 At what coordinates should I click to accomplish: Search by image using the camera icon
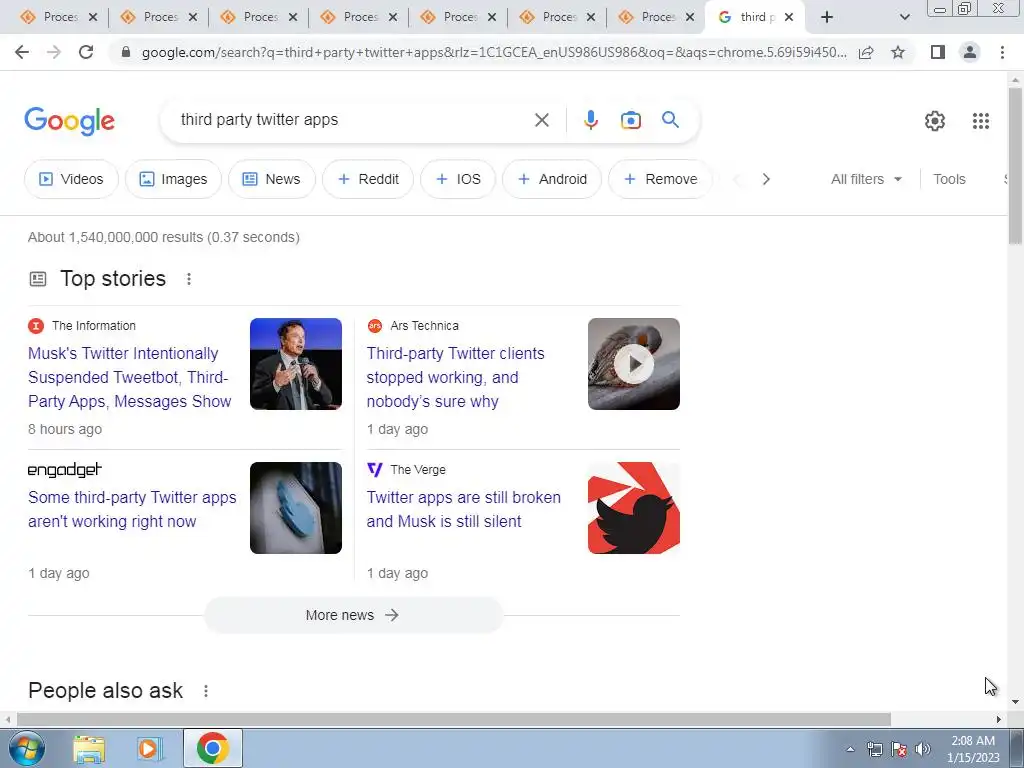(630, 120)
